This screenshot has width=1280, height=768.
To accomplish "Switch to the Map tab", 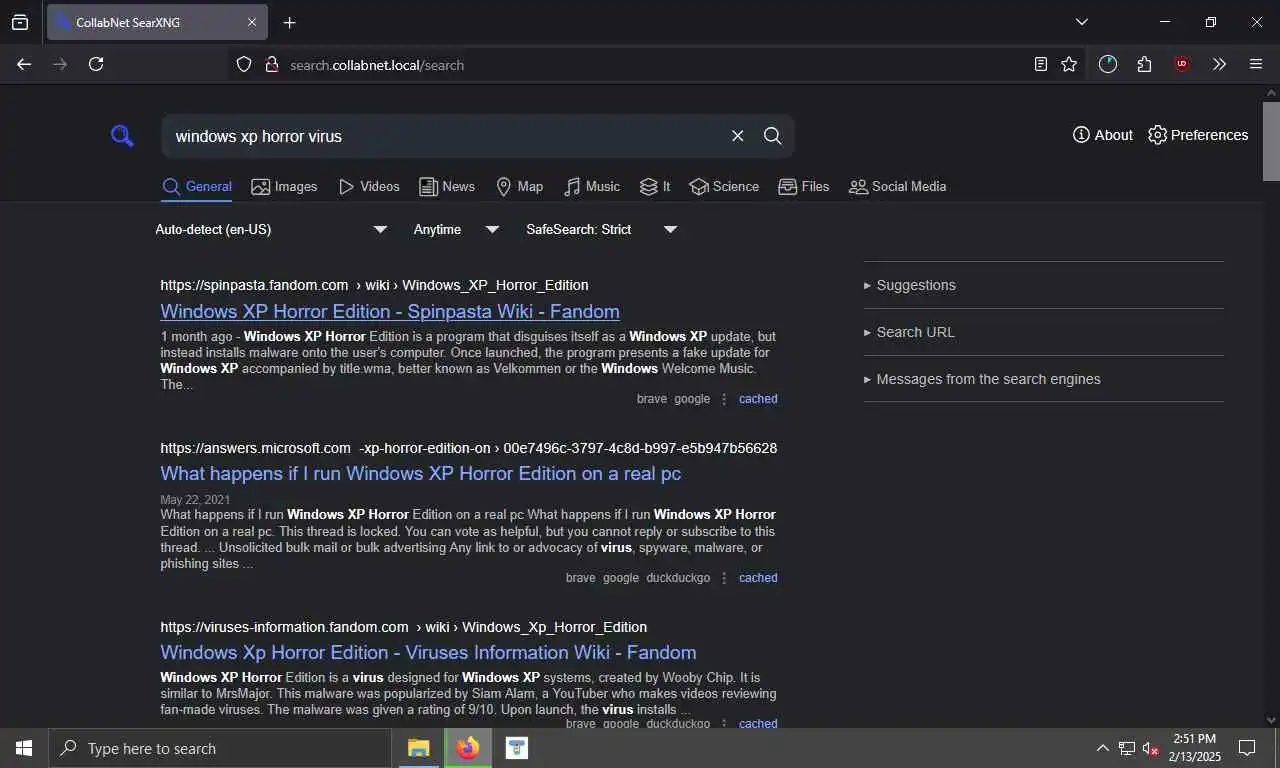I will point(520,187).
